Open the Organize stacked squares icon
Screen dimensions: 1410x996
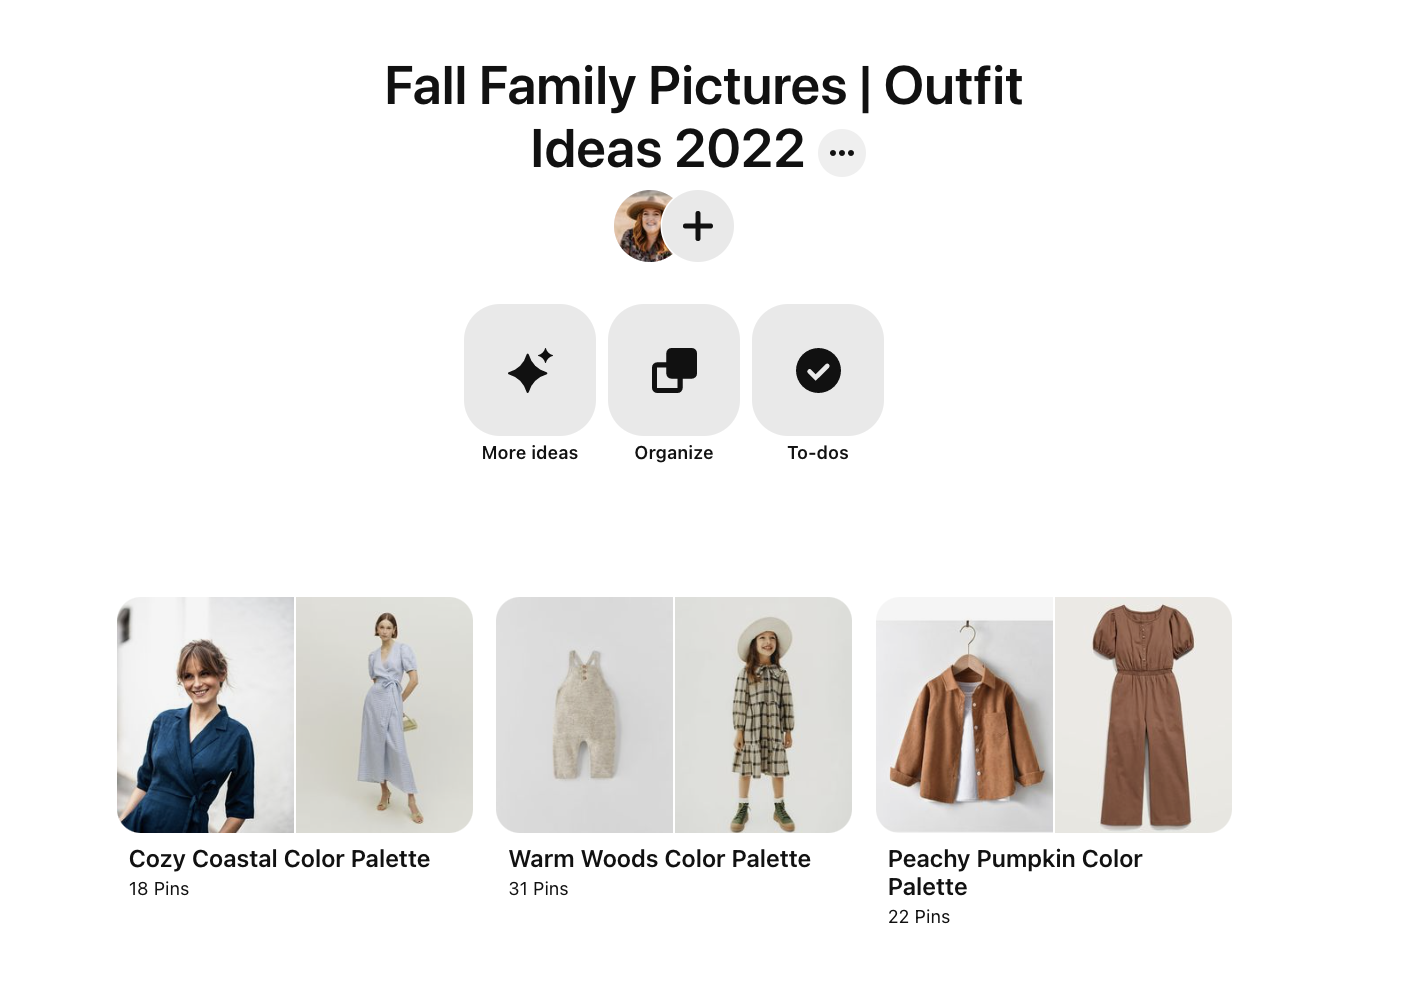tap(674, 370)
